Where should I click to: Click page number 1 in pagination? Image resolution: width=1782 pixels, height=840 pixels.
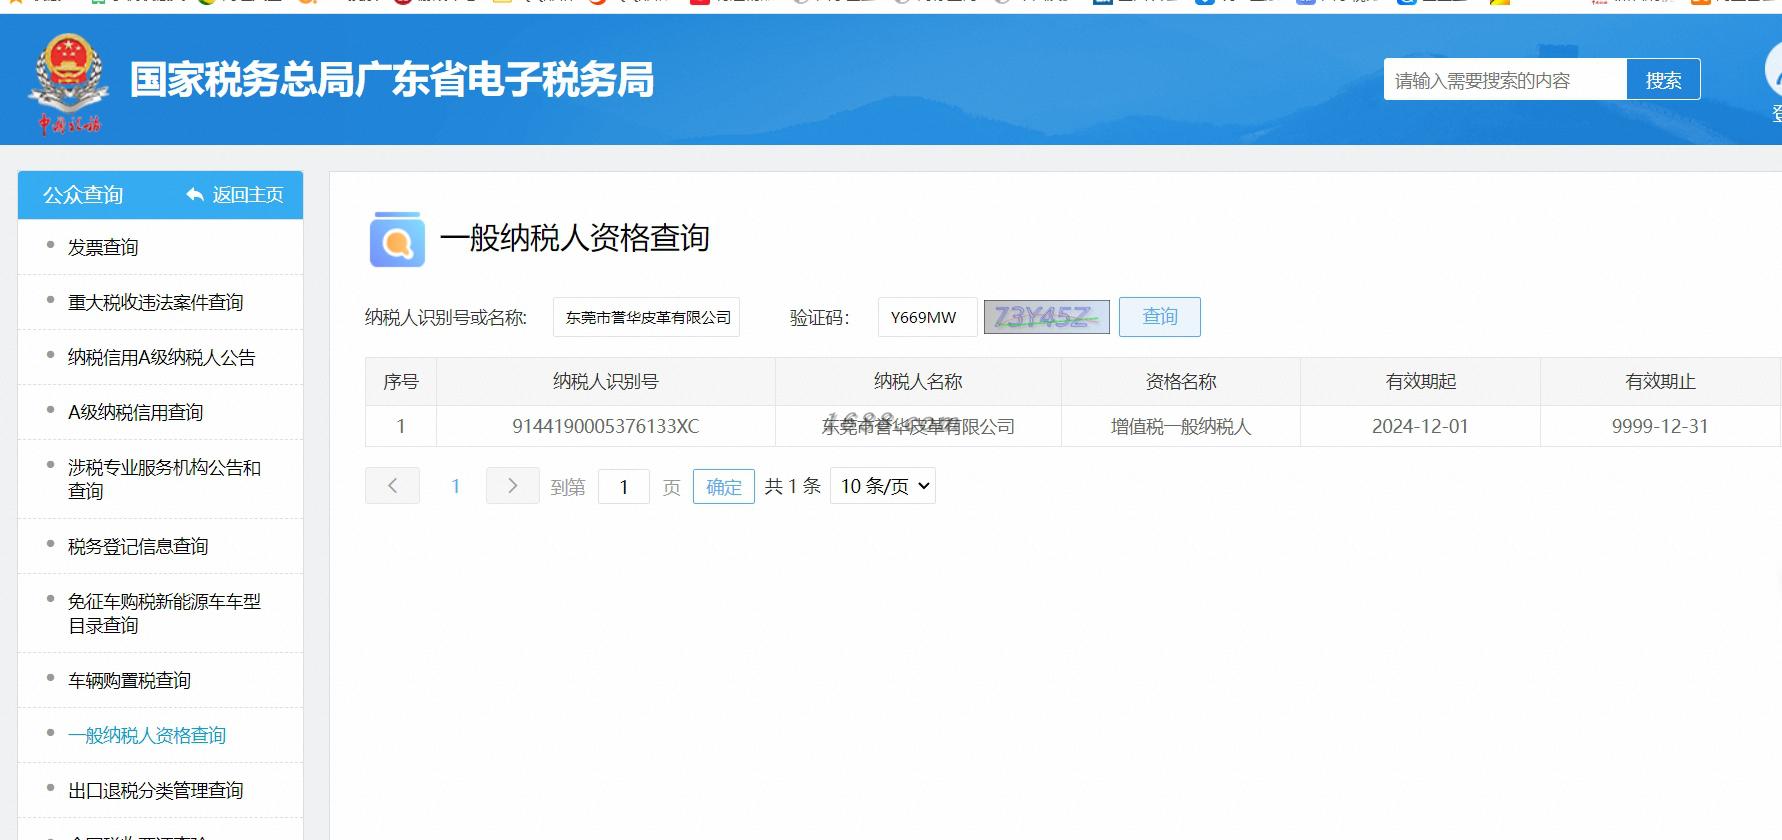tap(455, 486)
